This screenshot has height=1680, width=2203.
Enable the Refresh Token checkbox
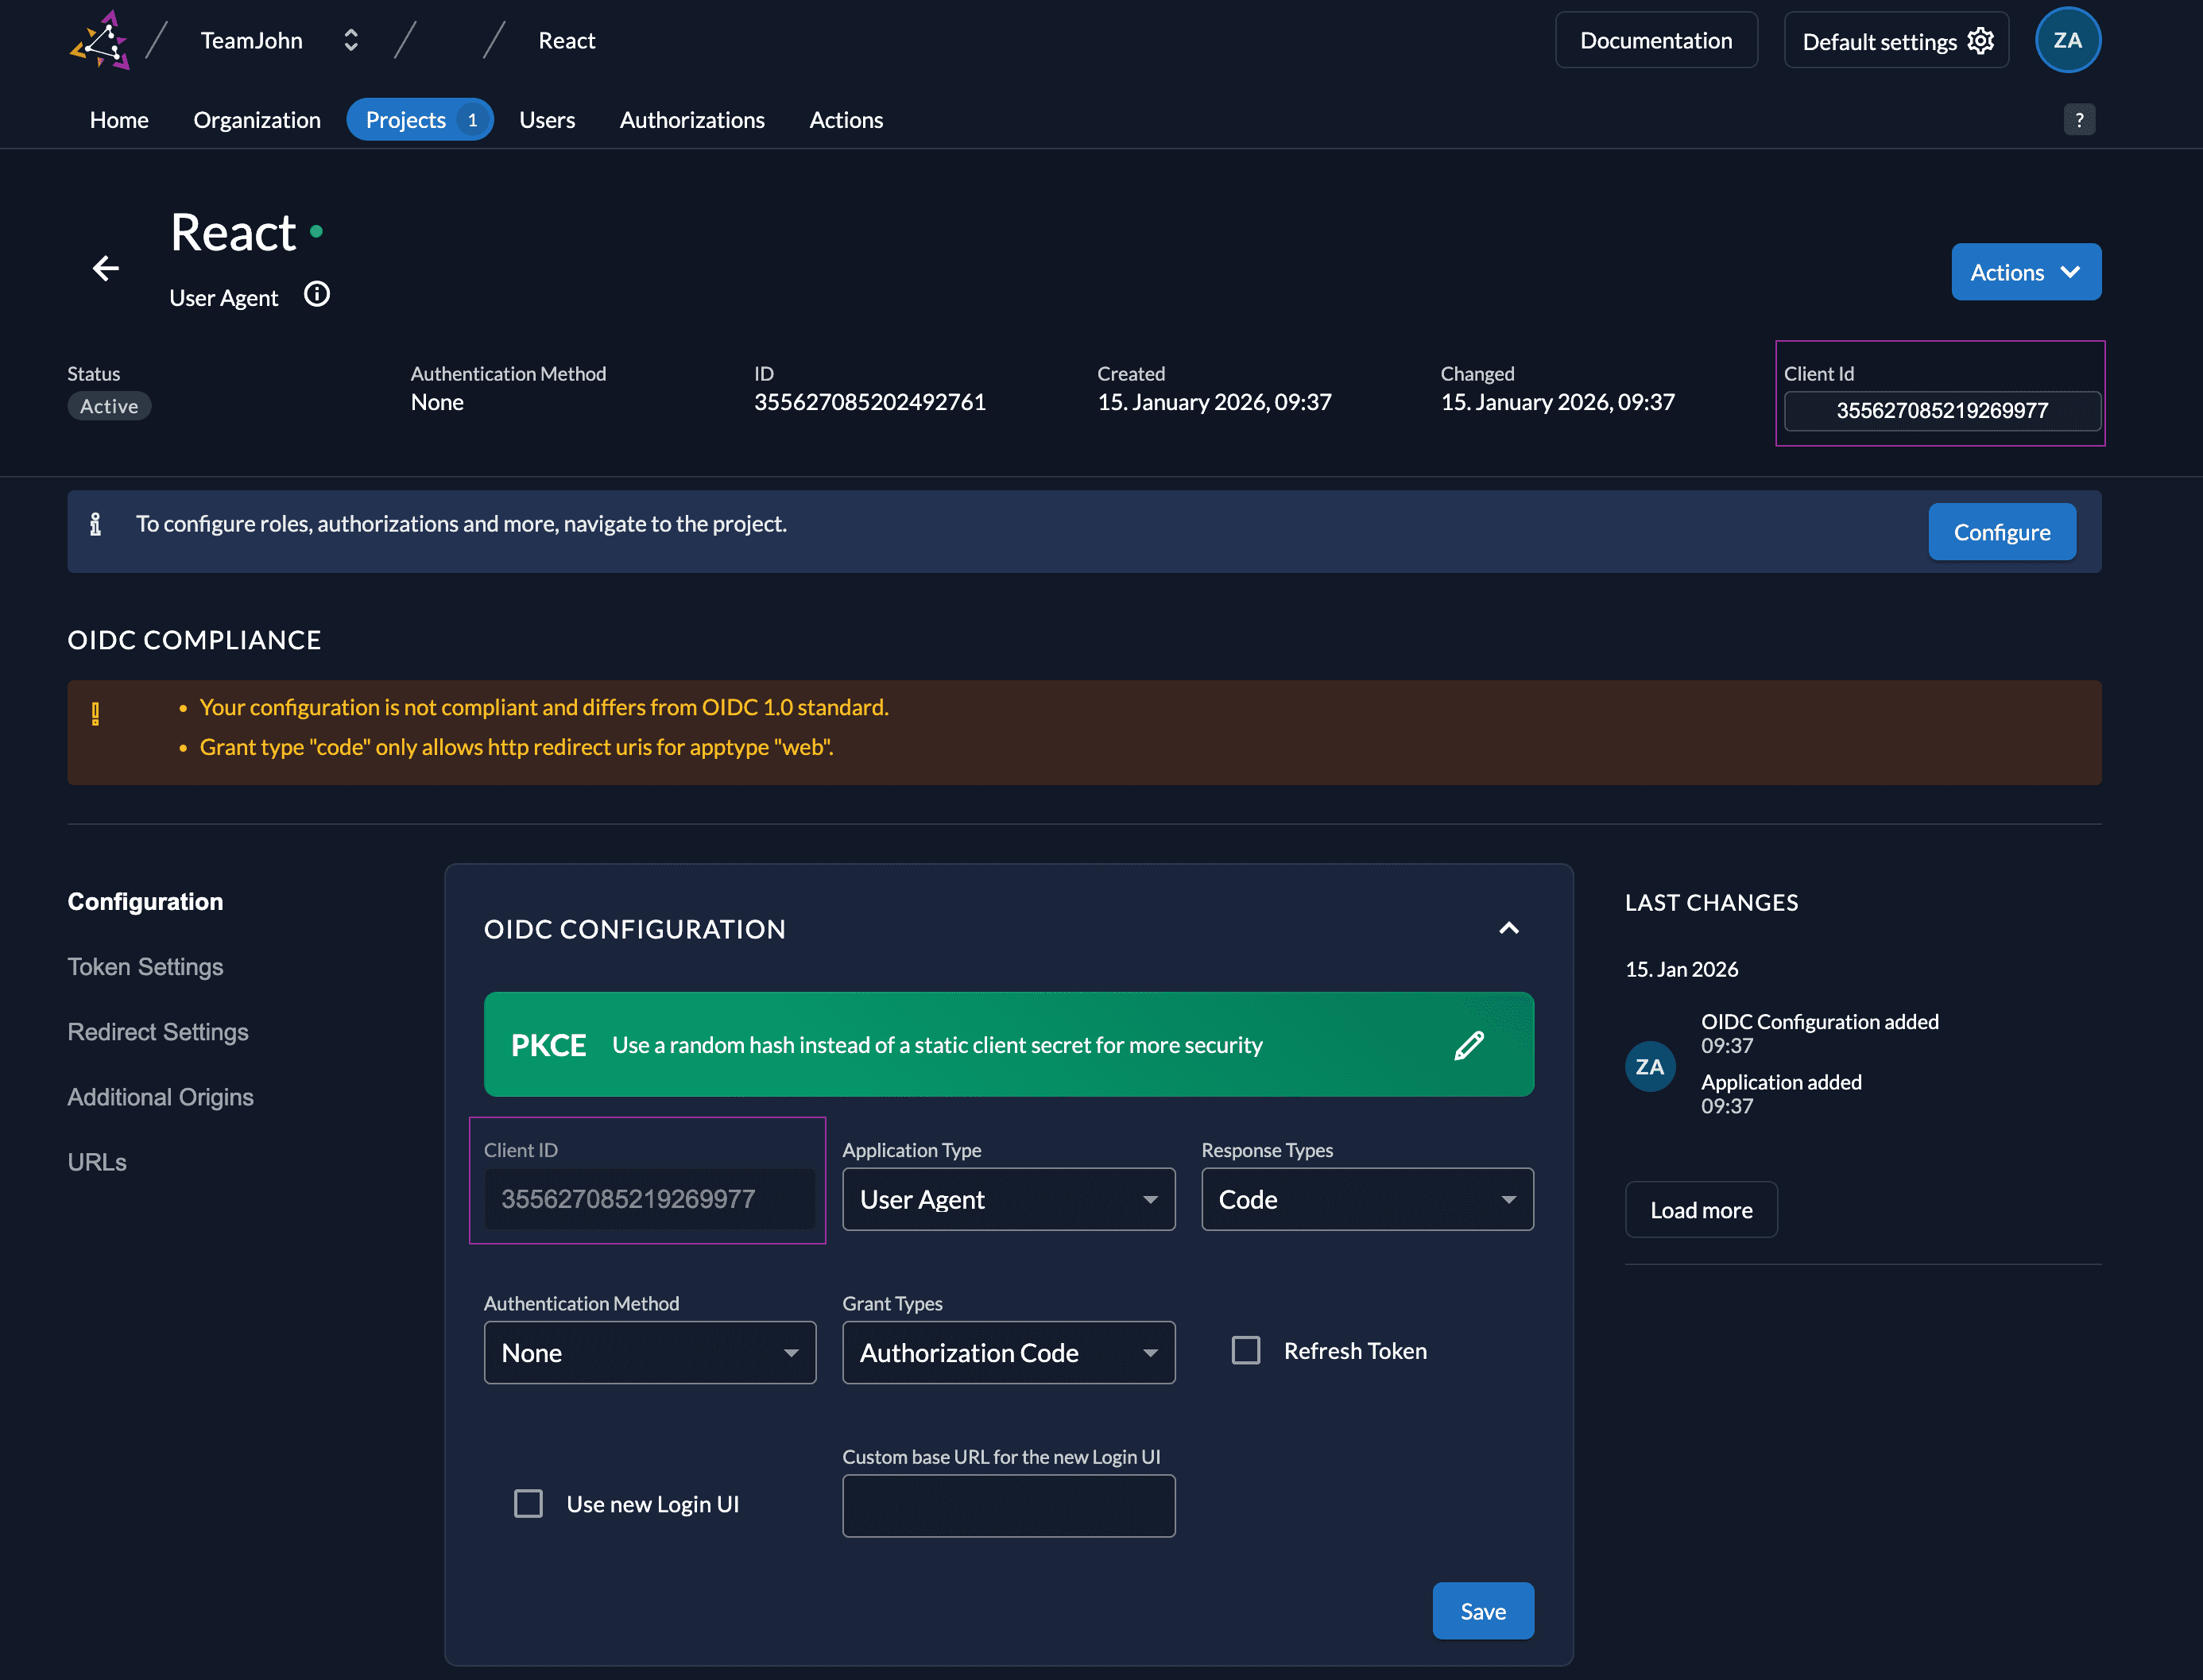[1246, 1350]
